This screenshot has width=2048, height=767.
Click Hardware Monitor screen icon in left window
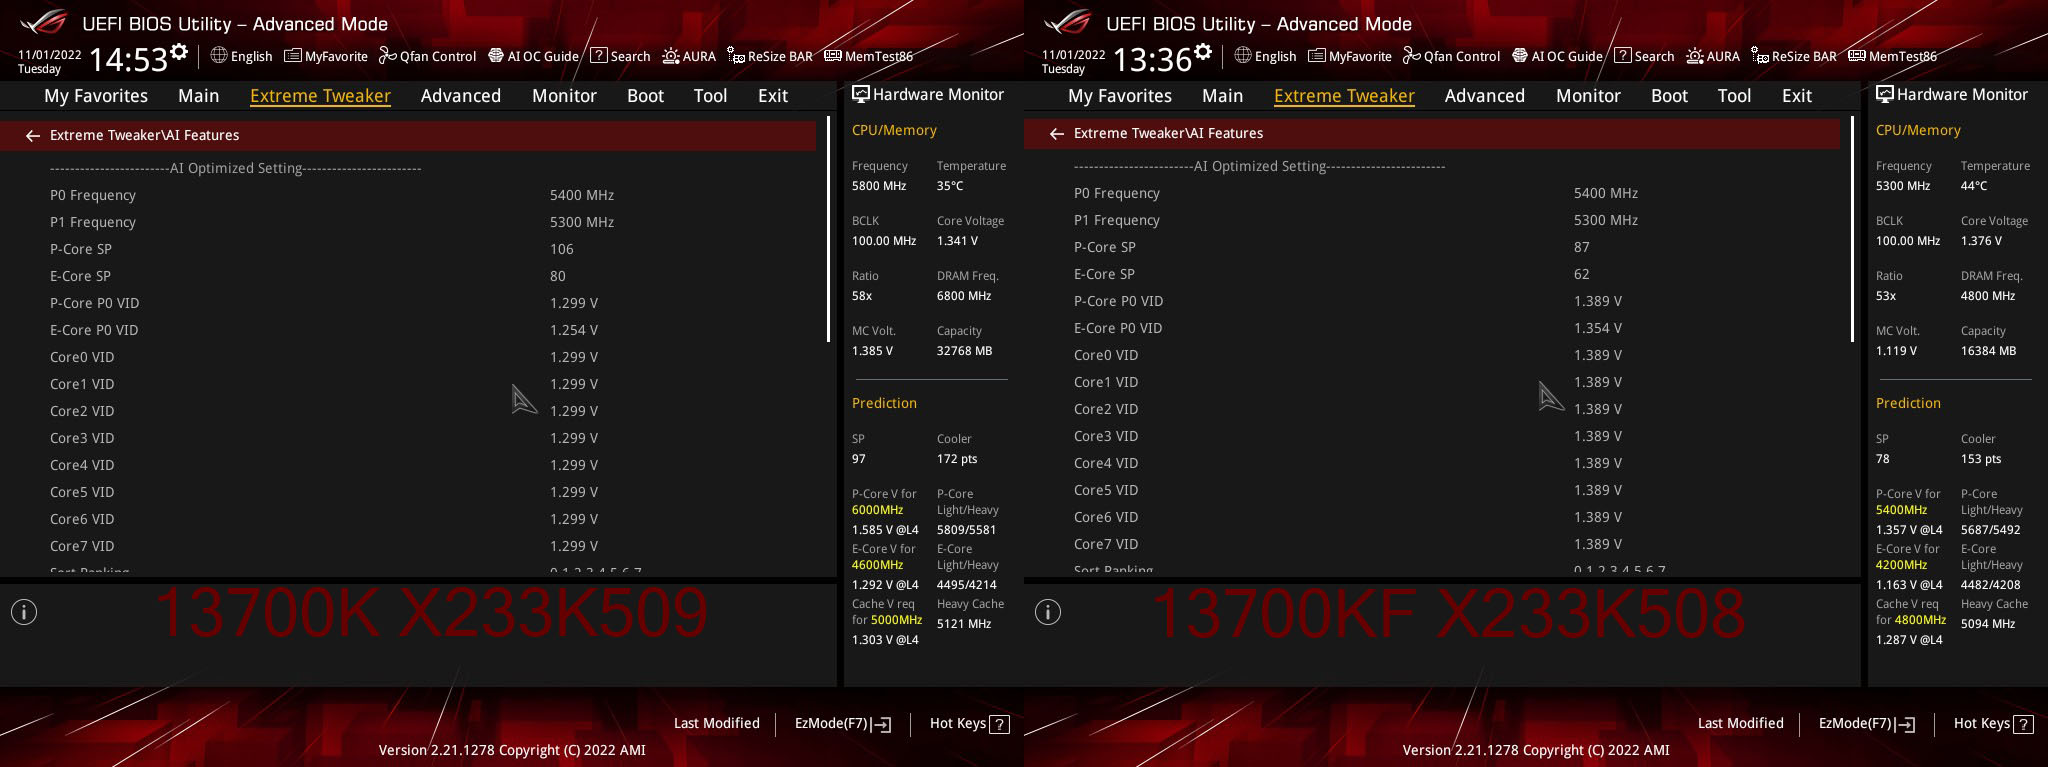[x=860, y=94]
